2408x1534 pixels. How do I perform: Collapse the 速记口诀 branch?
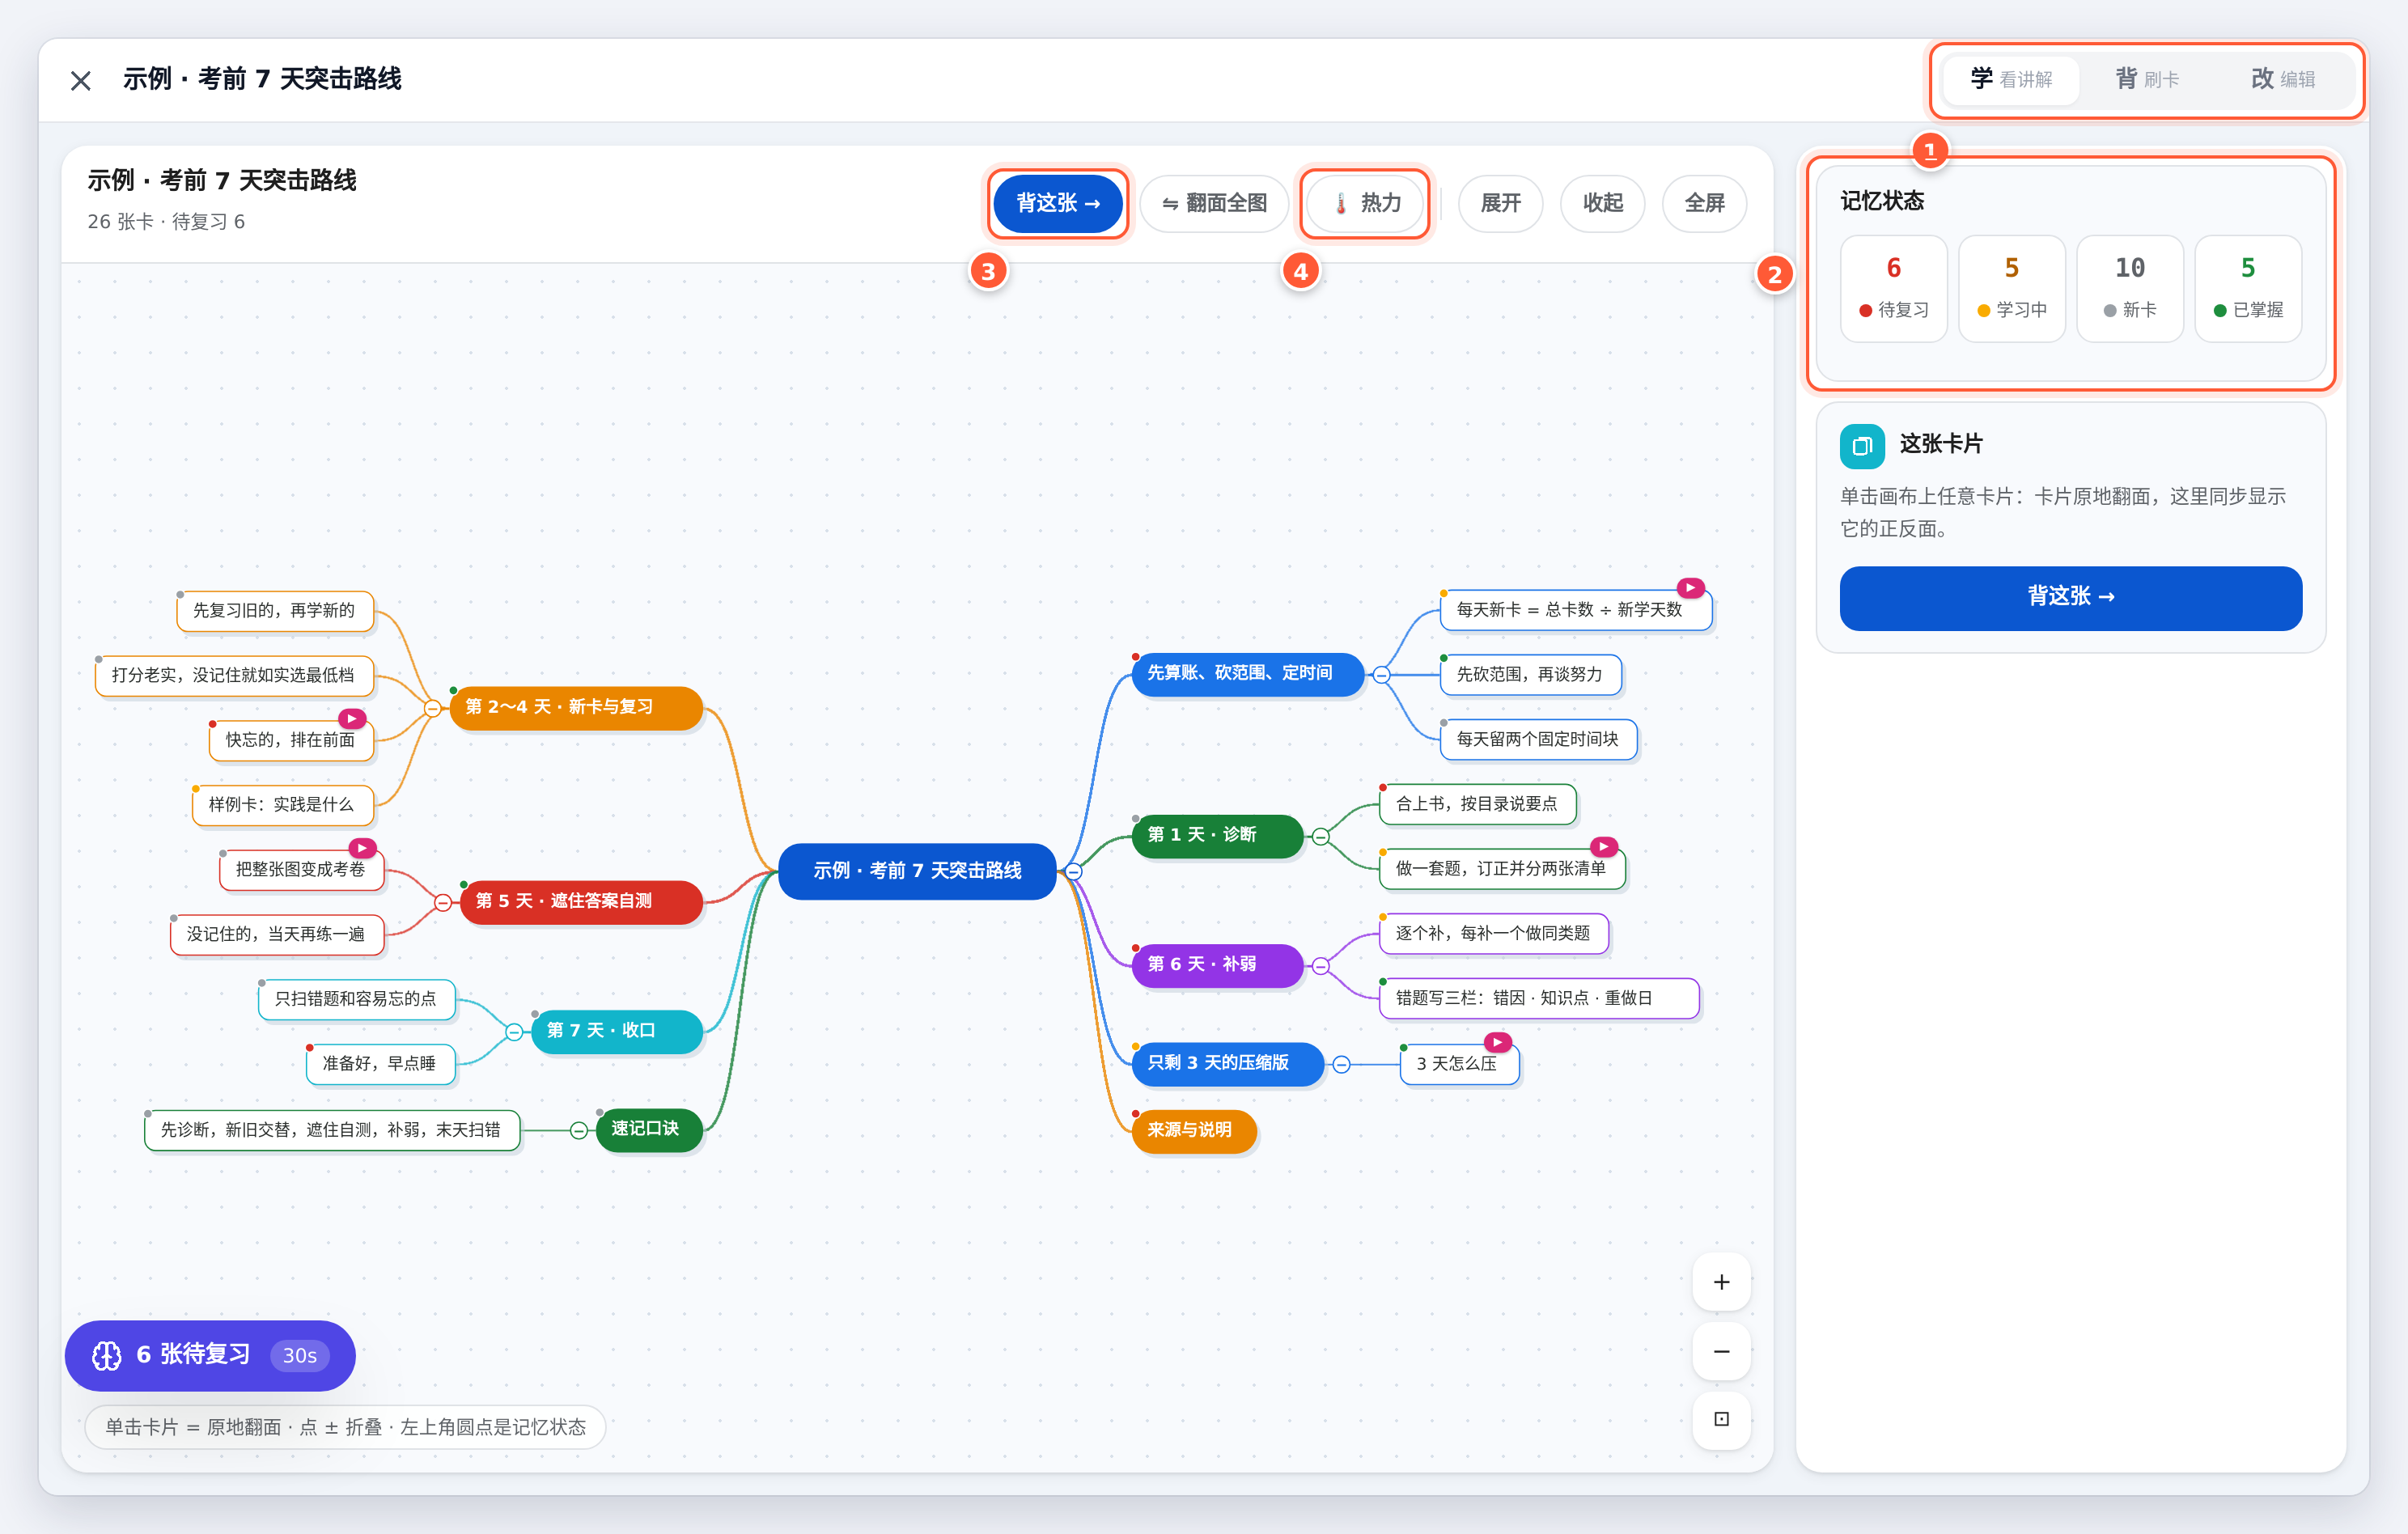coord(578,1131)
